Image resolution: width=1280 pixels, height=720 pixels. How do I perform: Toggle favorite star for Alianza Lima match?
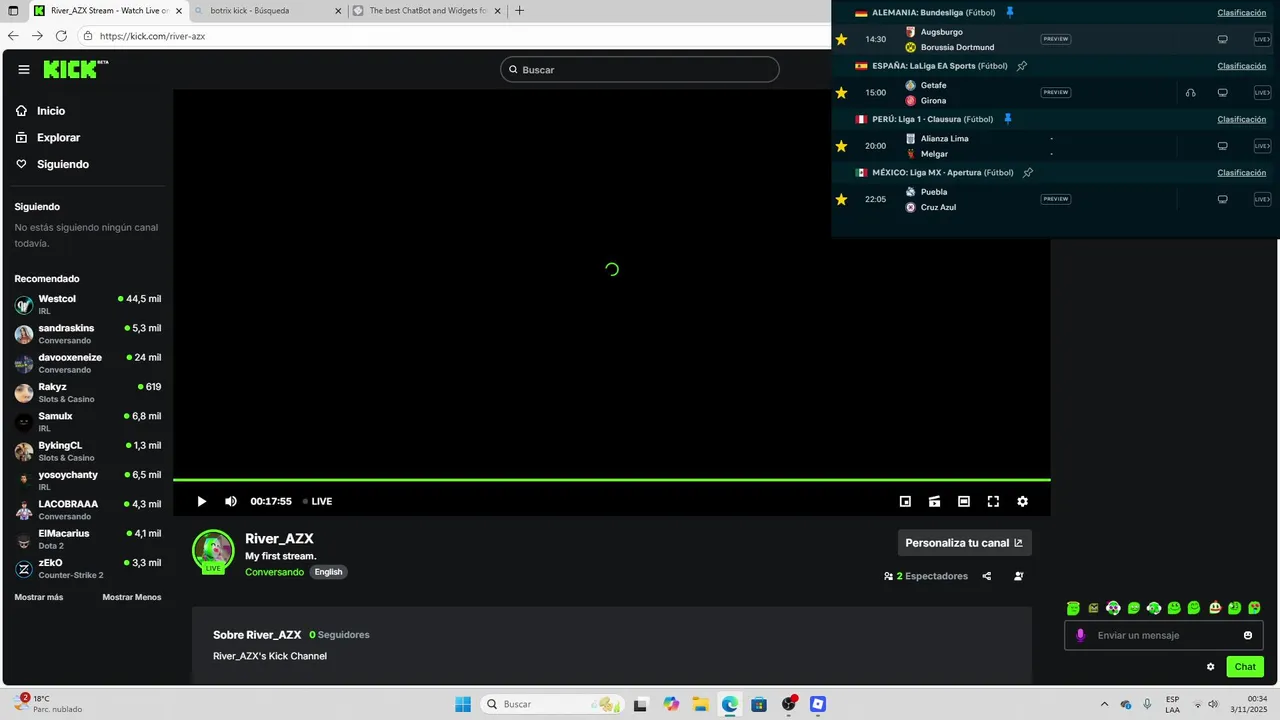(841, 146)
